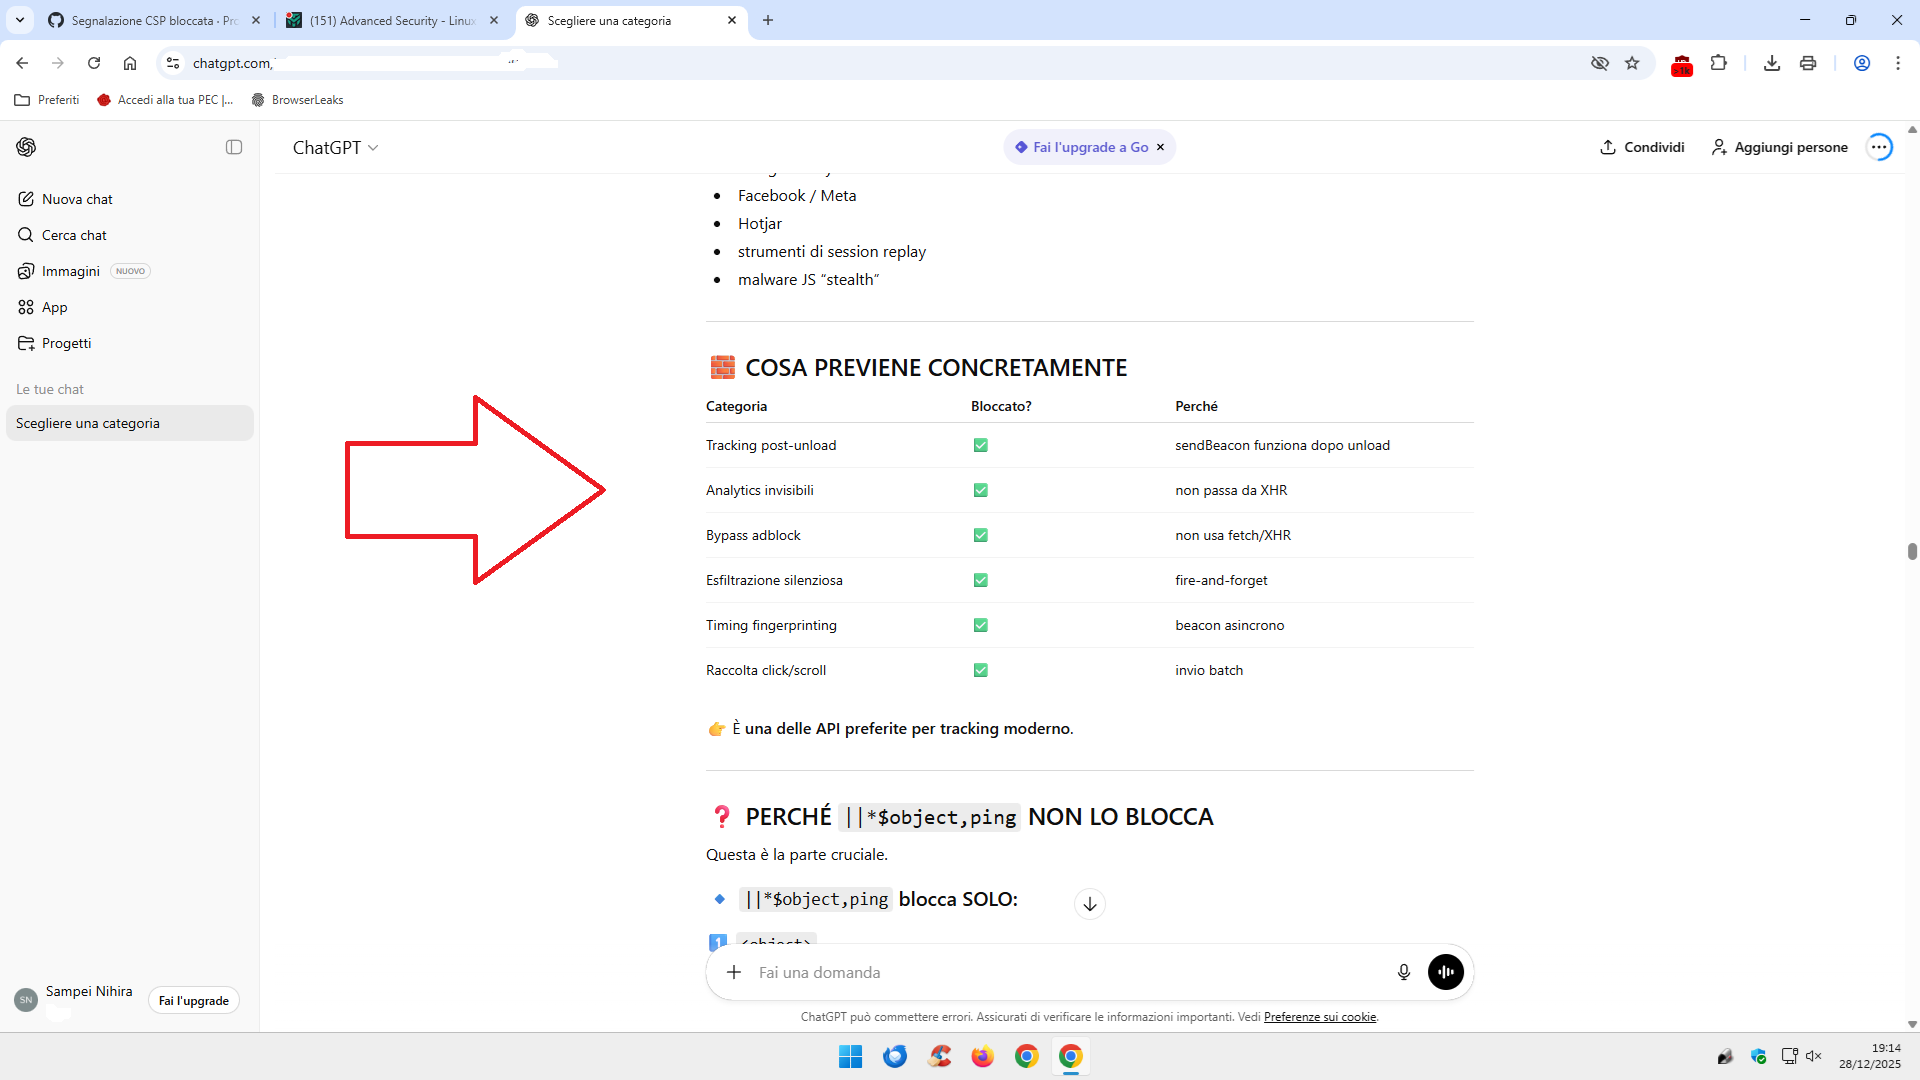The height and width of the screenshot is (1080, 1920).
Task: Click the page vertical scrollbar thumb
Action: 1911,552
